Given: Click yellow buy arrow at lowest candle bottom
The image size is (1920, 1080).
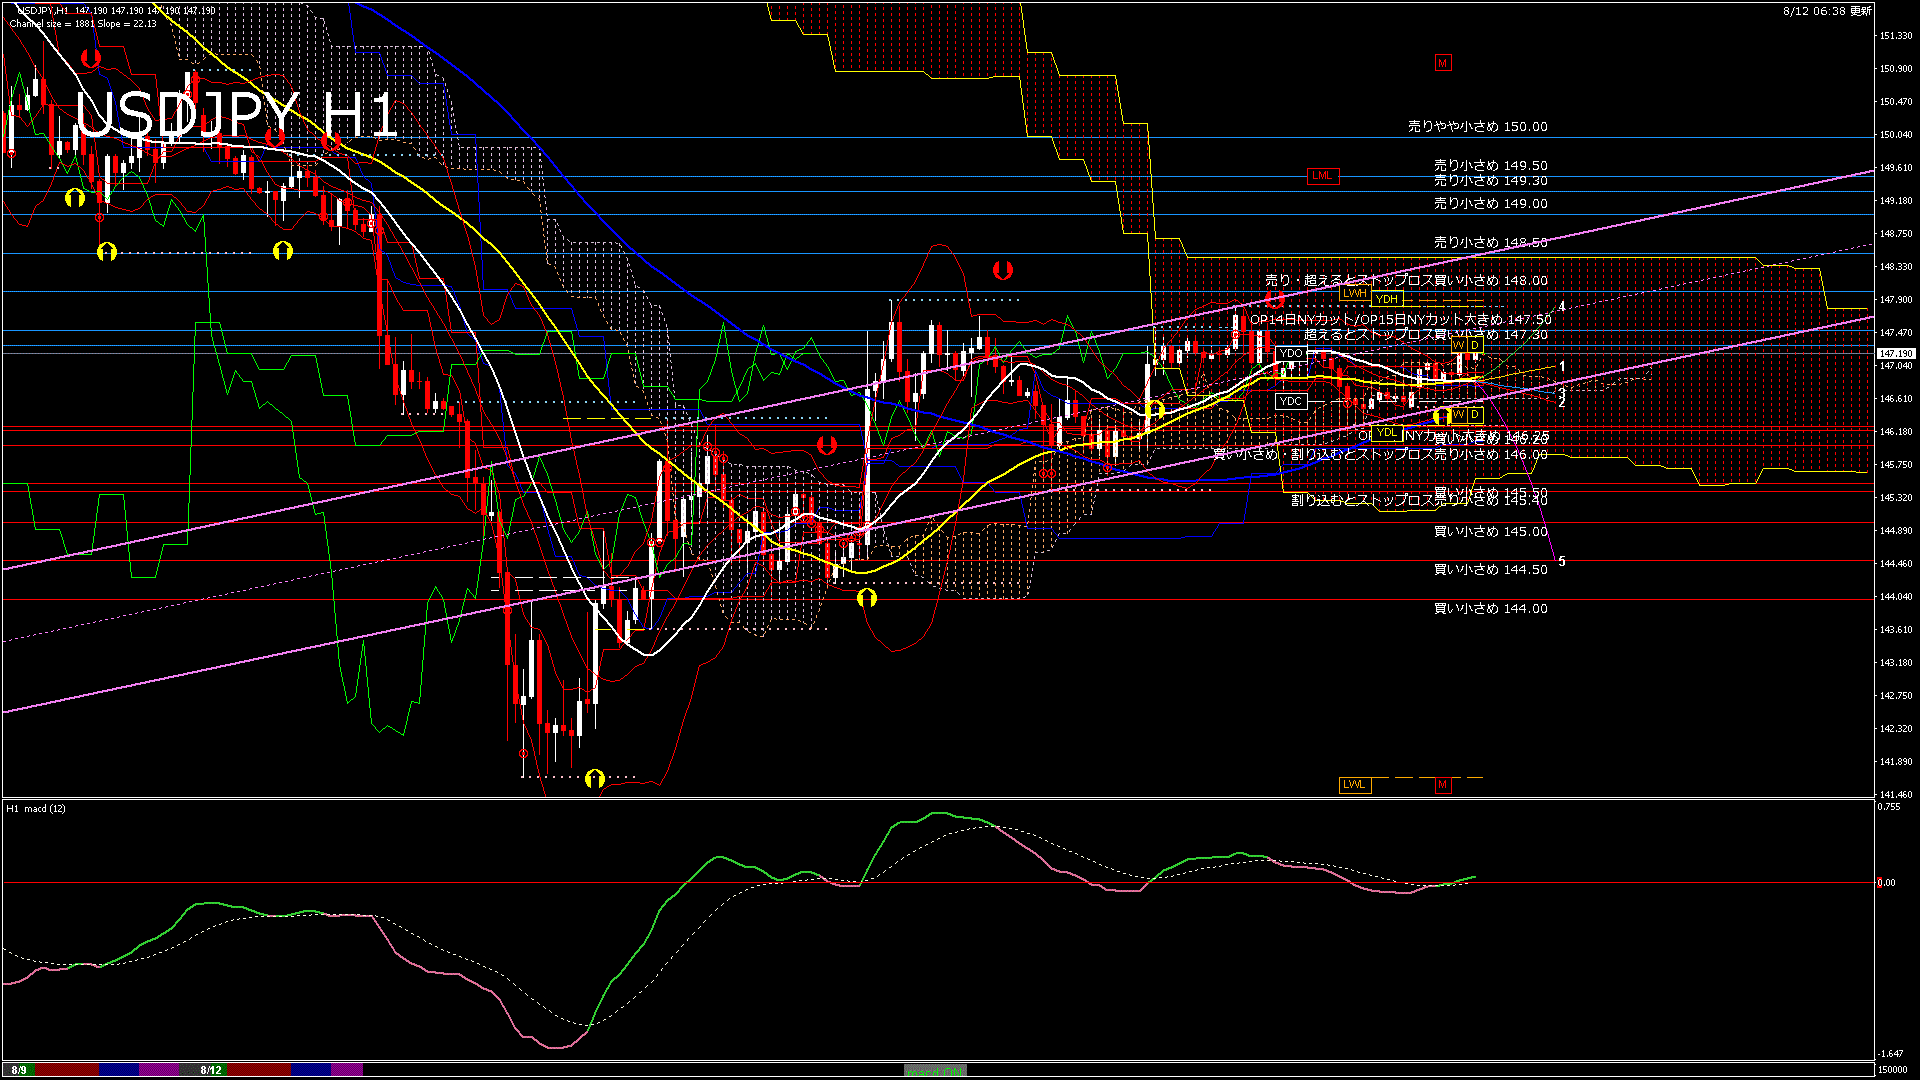Looking at the screenshot, I should 595,778.
